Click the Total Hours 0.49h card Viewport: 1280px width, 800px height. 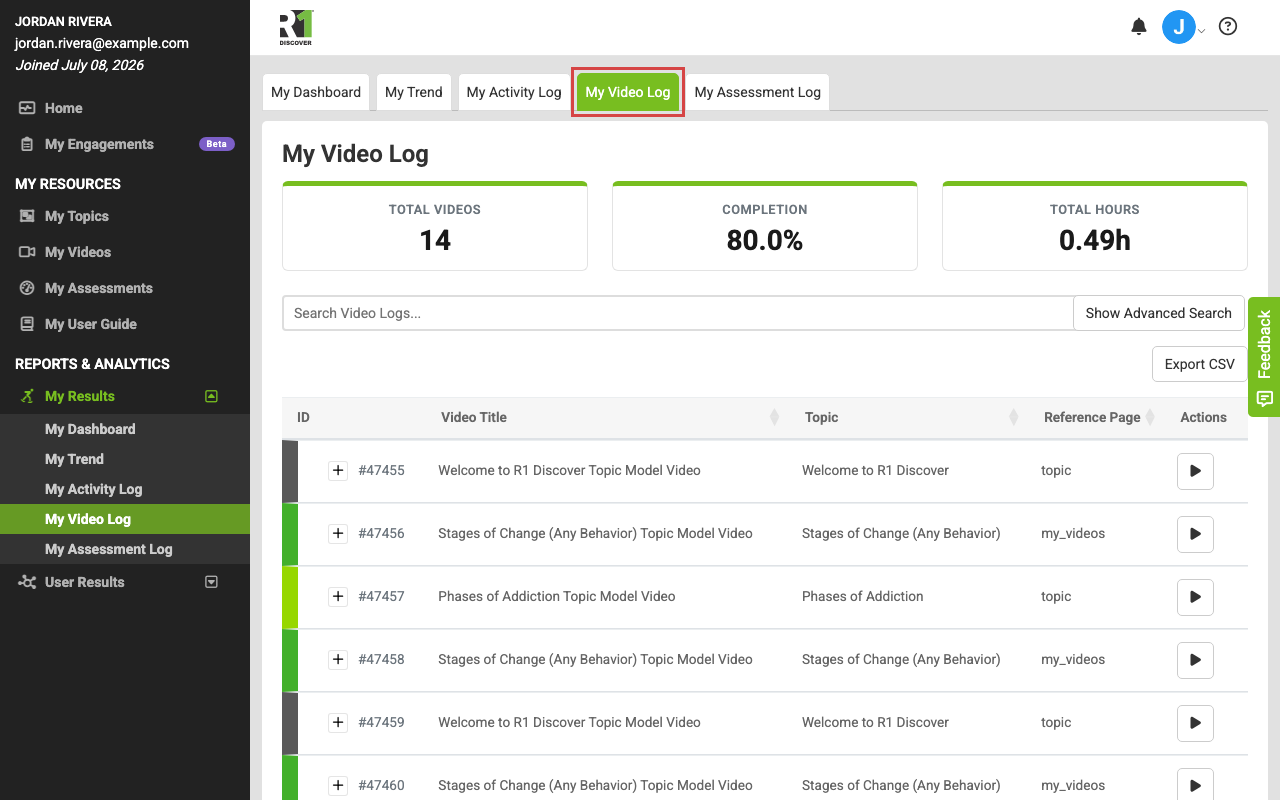pos(1095,226)
